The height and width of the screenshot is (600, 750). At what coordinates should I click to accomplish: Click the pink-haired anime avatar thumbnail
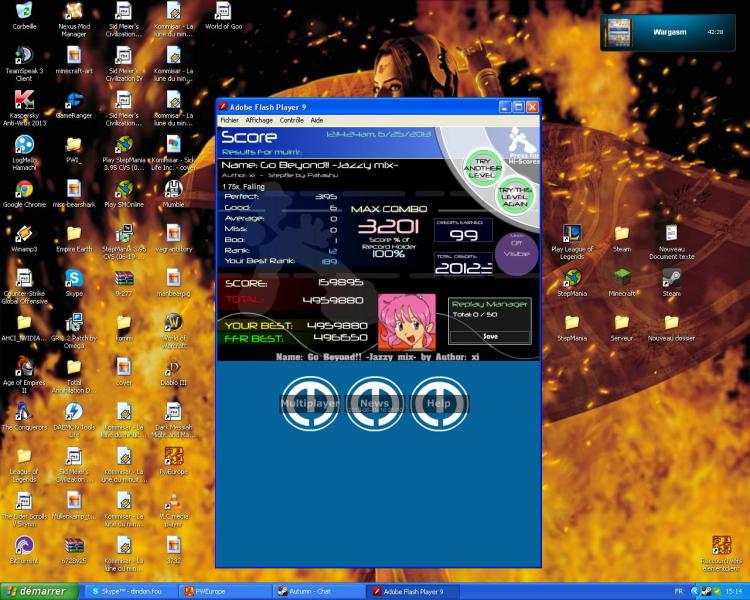pos(406,321)
